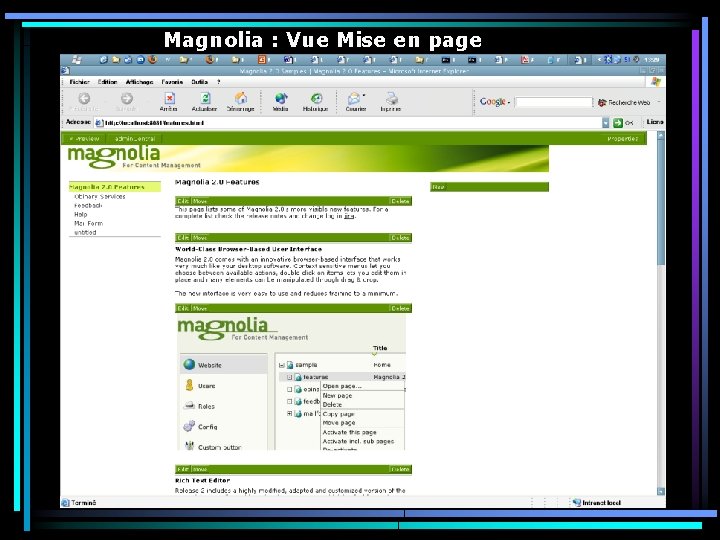
Task: Click the Google search input field
Action: [x=553, y=102]
